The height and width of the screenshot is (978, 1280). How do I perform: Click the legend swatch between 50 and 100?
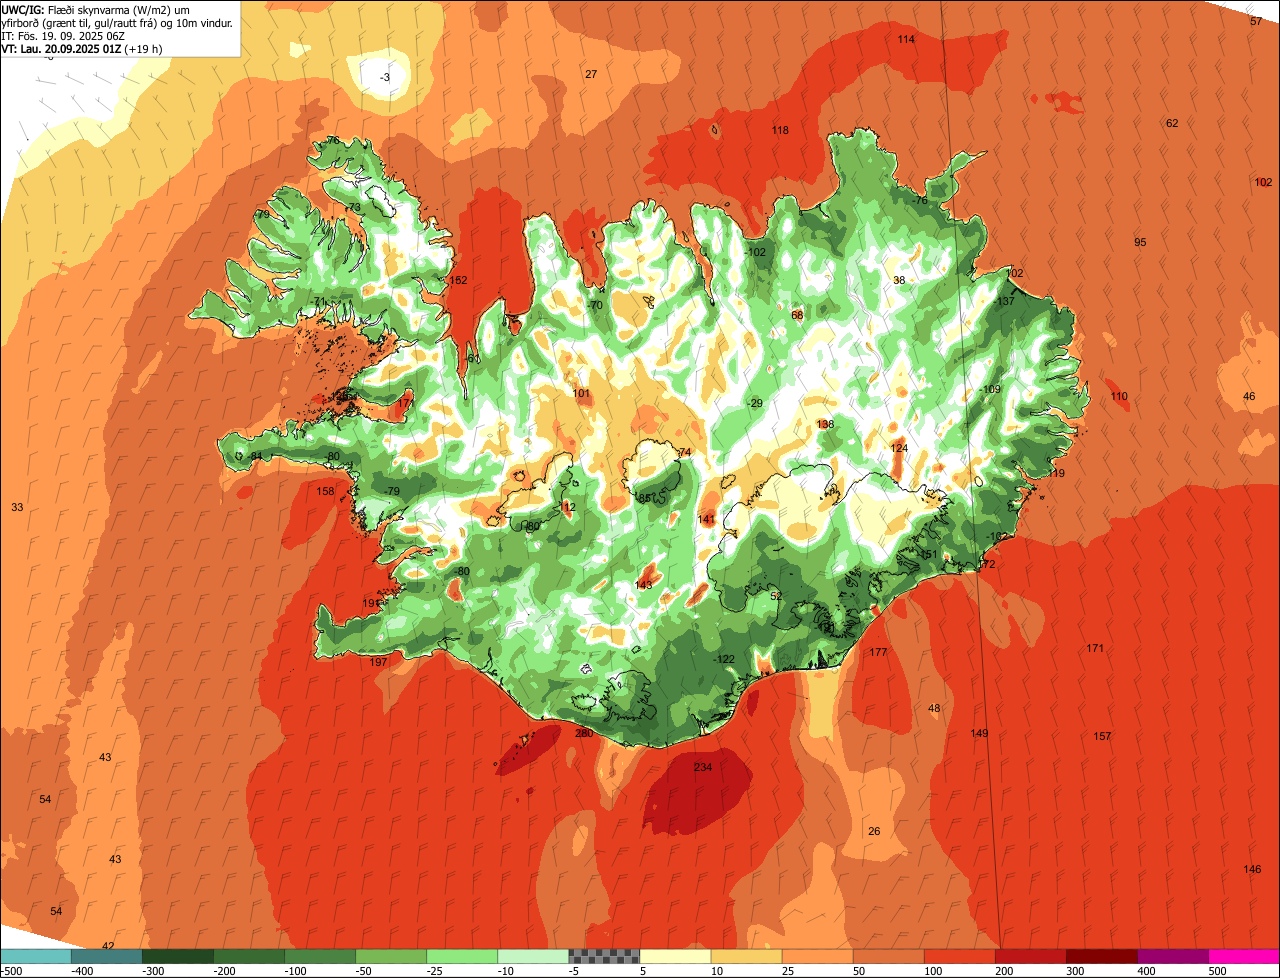(x=888, y=956)
